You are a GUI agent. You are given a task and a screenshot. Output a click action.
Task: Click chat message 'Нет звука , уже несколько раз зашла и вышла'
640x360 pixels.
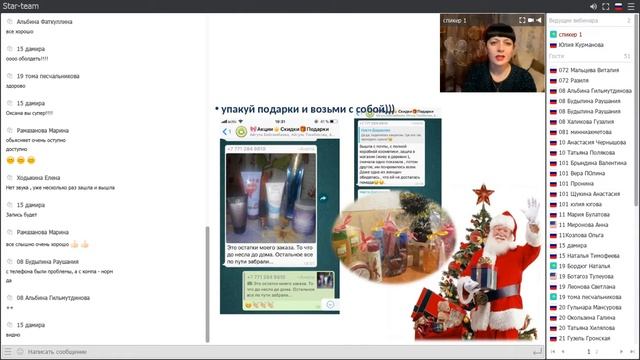pos(60,188)
